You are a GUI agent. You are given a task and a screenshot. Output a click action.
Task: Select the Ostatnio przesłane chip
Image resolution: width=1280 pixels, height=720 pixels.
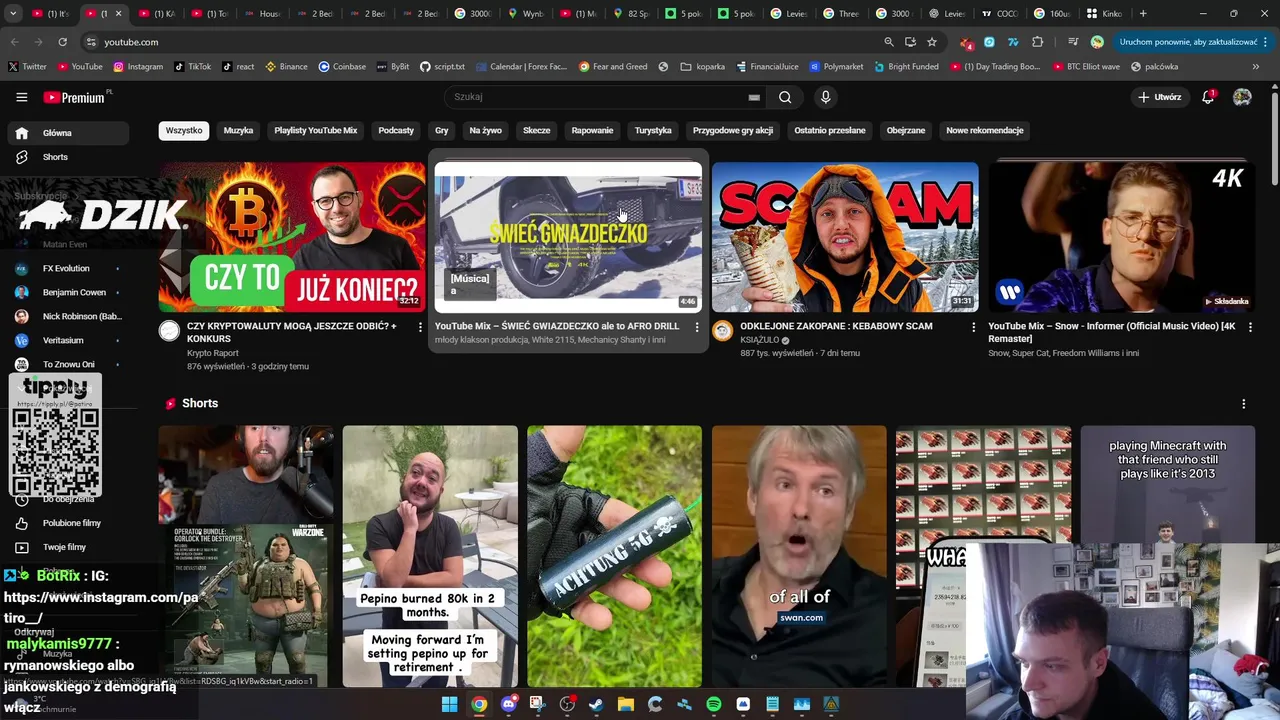(830, 130)
